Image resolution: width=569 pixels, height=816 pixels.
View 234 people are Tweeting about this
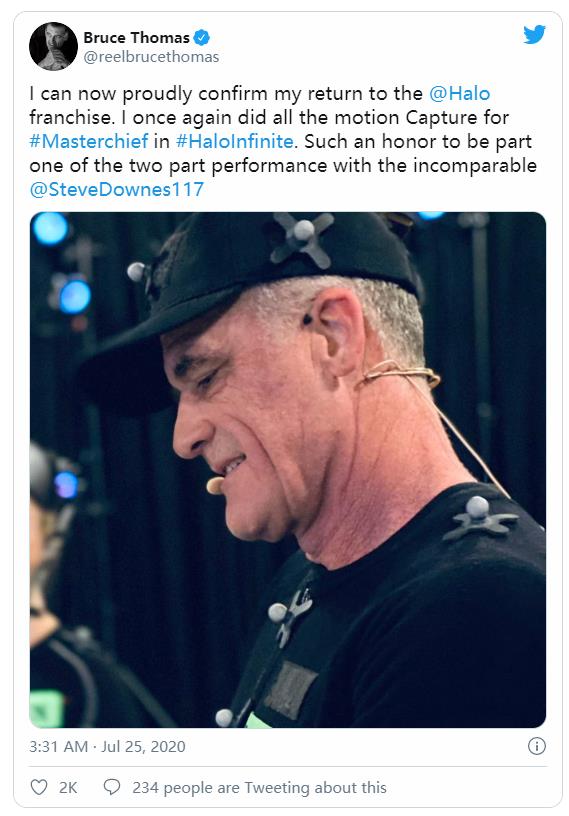(259, 787)
